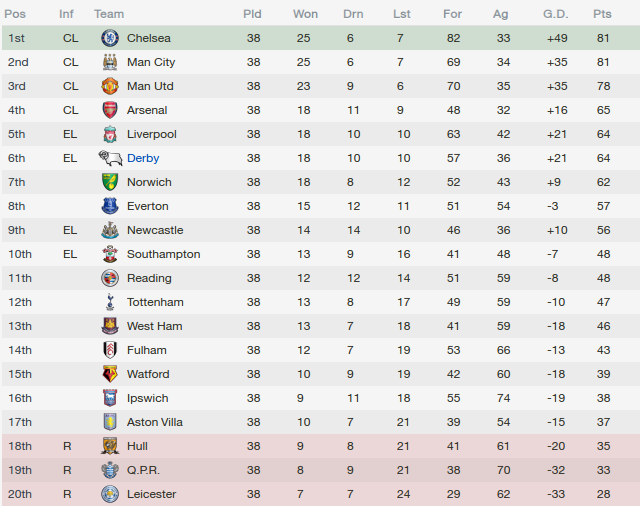Sort table by Pts column header
This screenshot has width=640, height=506.
(602, 14)
